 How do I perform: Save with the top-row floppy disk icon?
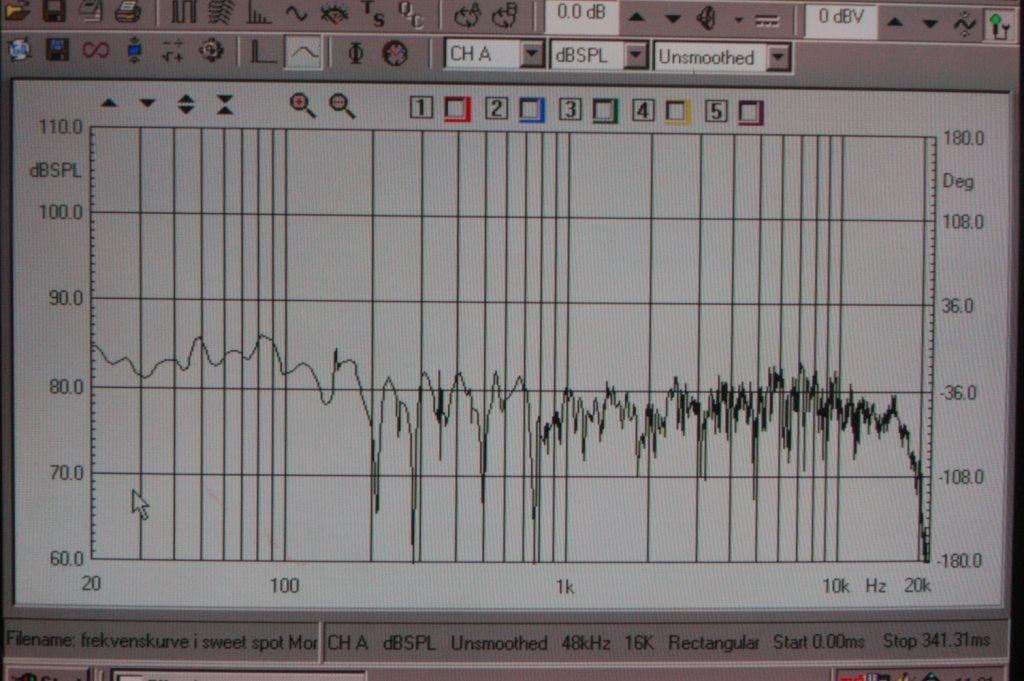coord(54,10)
